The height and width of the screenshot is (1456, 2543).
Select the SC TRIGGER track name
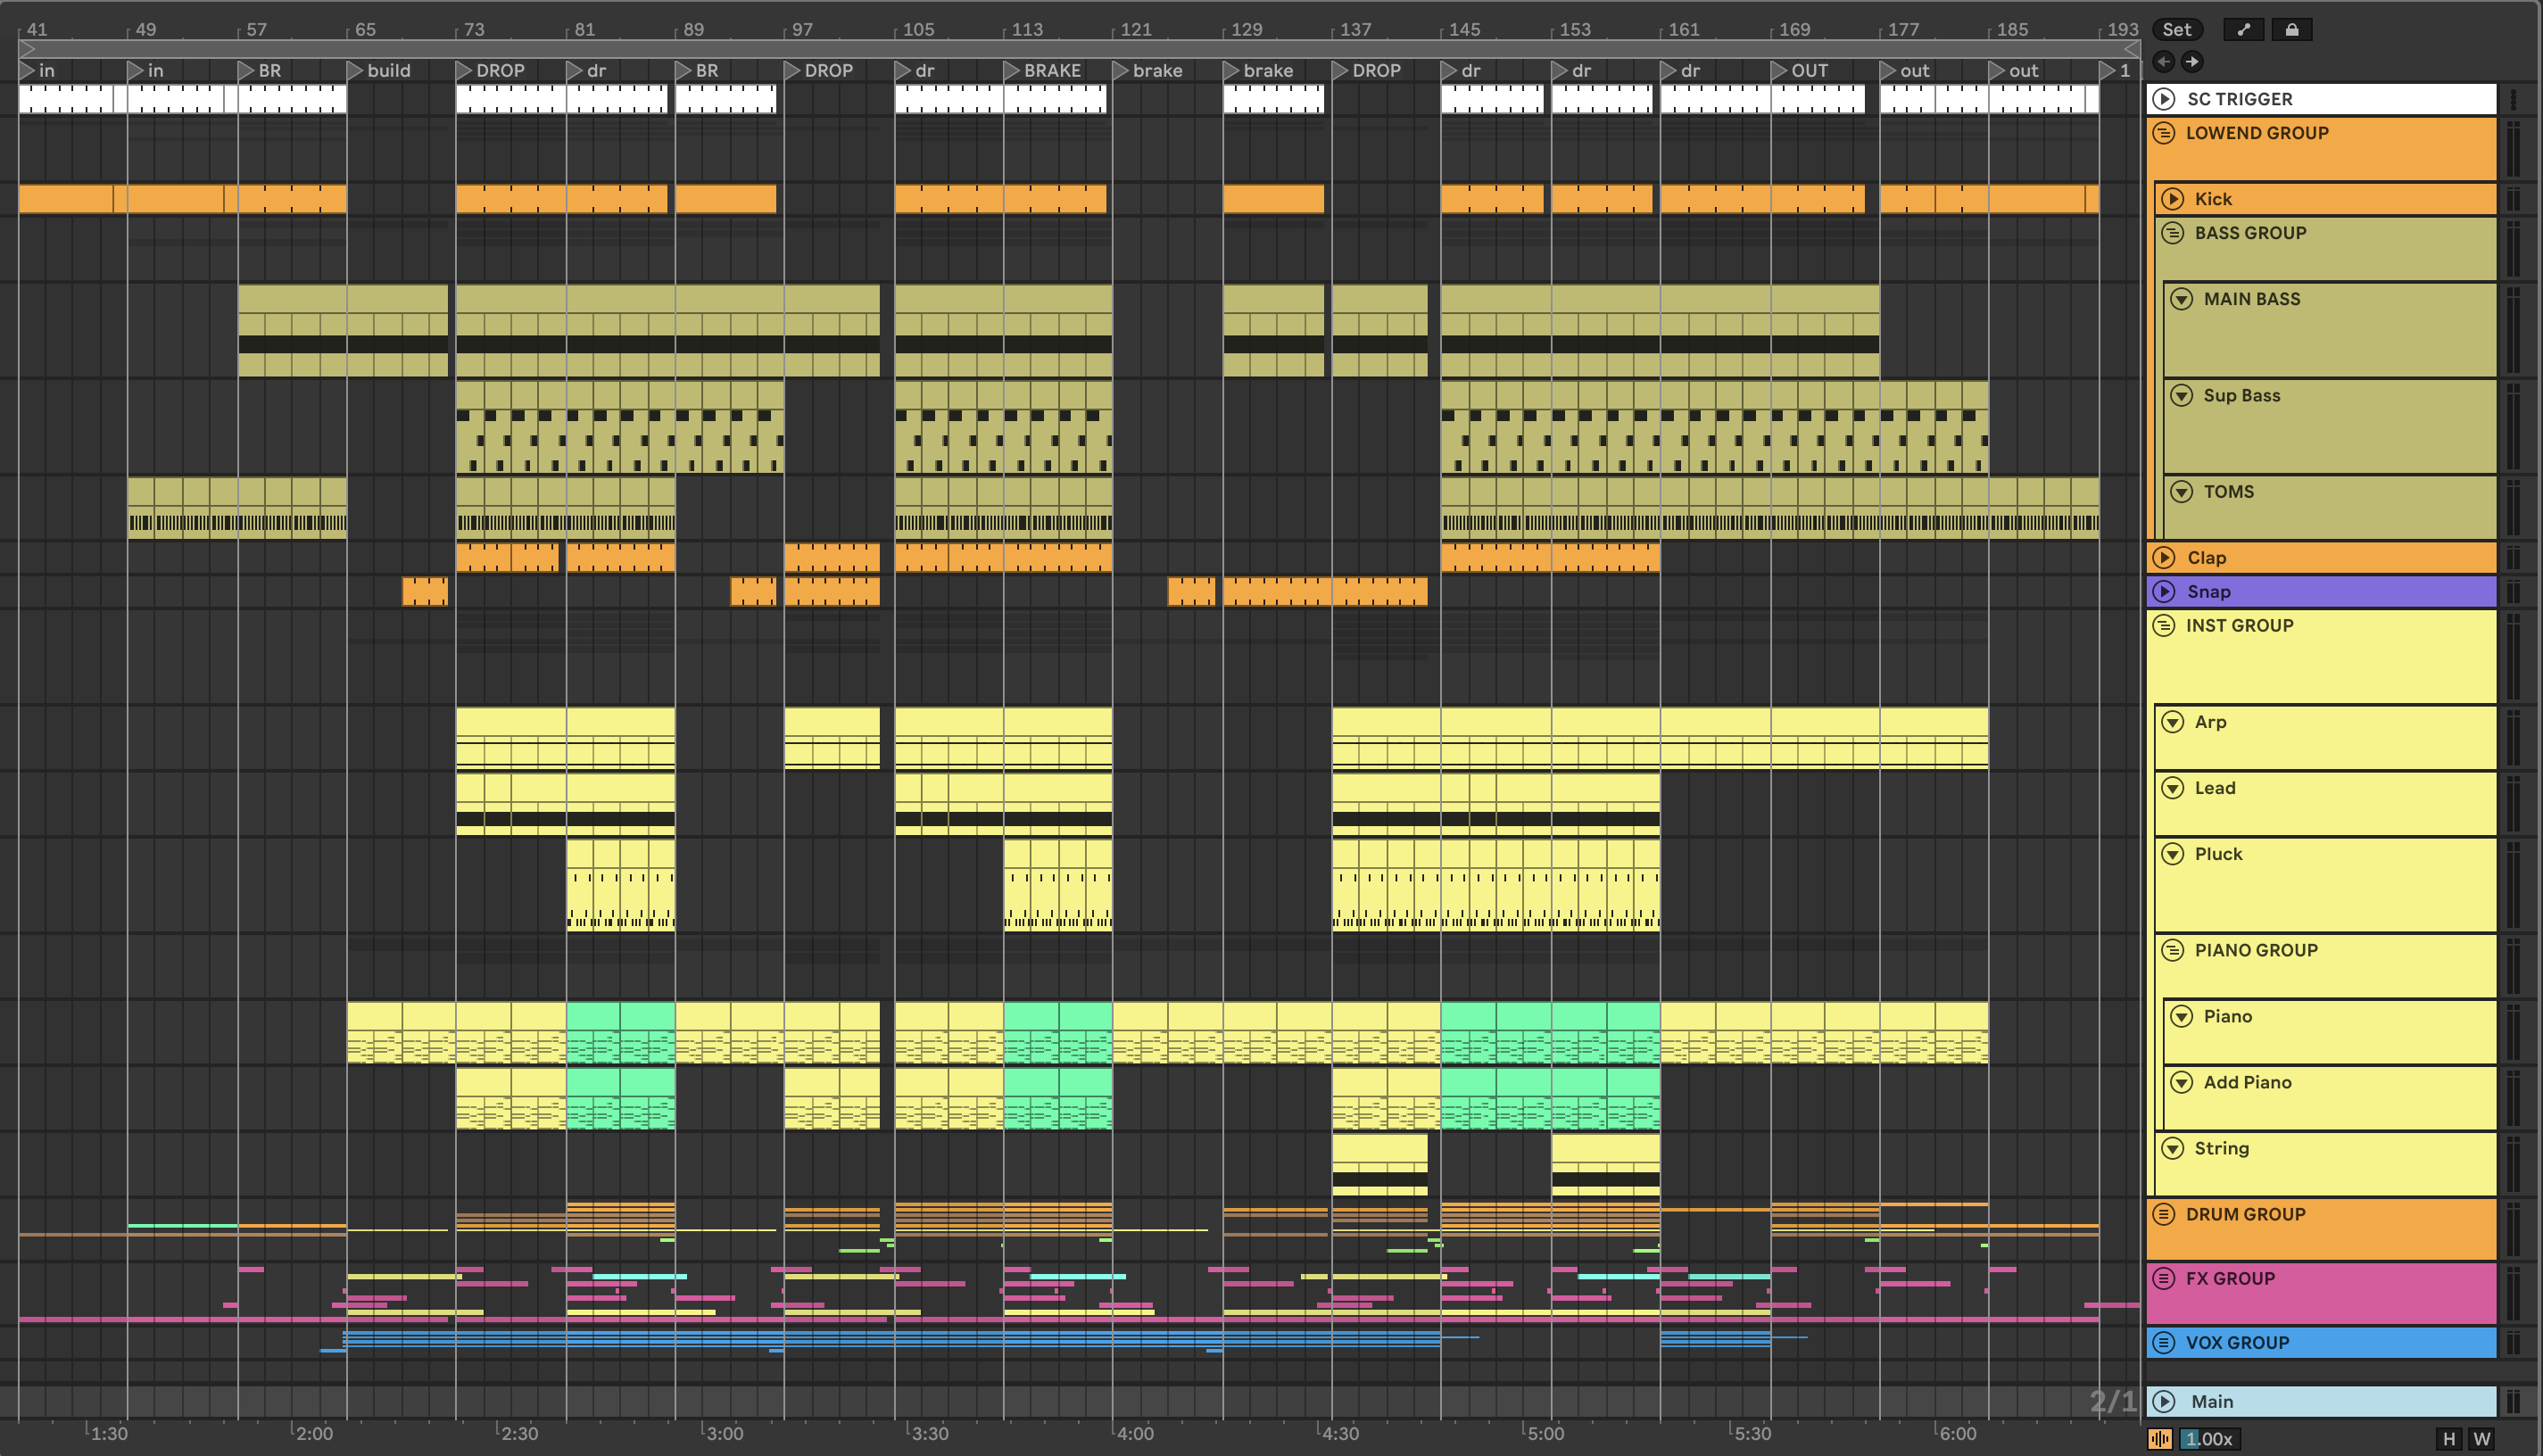click(2240, 99)
